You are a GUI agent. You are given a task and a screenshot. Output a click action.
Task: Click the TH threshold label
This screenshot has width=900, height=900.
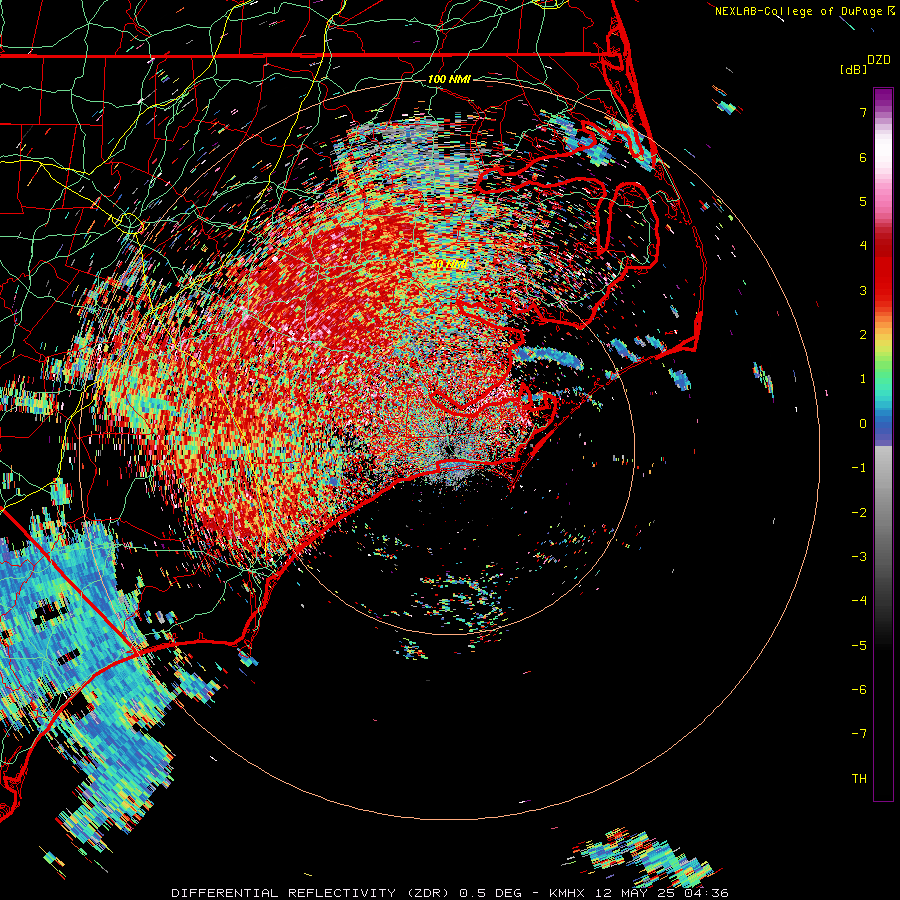(859, 779)
